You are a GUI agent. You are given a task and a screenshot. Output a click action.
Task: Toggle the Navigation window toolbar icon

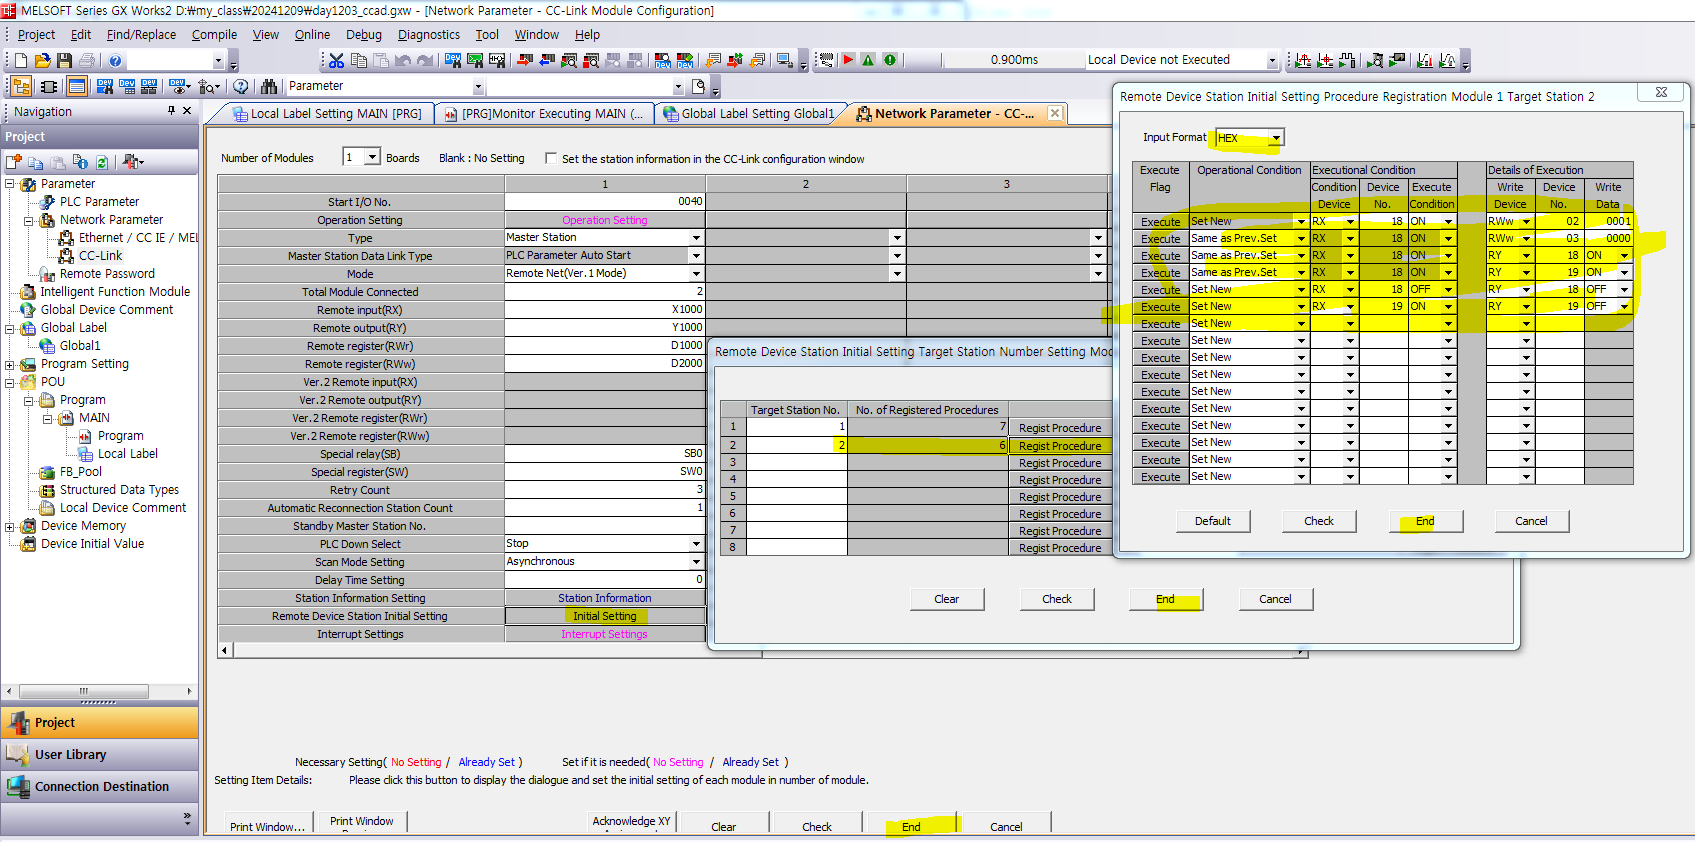coord(21,86)
